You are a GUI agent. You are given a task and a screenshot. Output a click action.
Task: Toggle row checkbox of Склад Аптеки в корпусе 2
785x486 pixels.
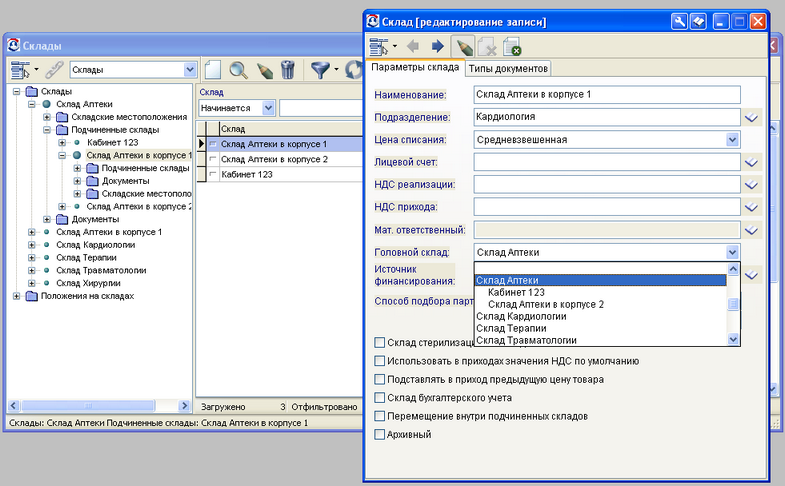coord(213,159)
